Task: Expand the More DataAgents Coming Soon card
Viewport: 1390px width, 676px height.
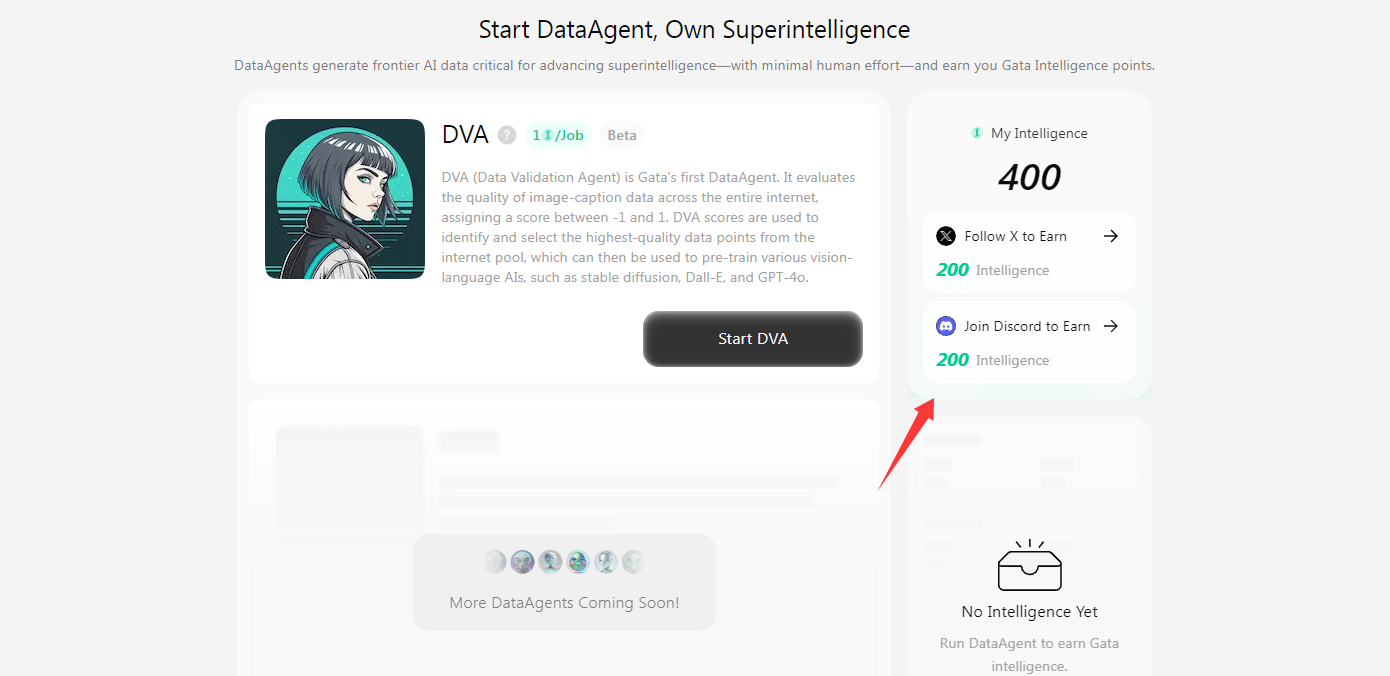Action: [x=564, y=581]
